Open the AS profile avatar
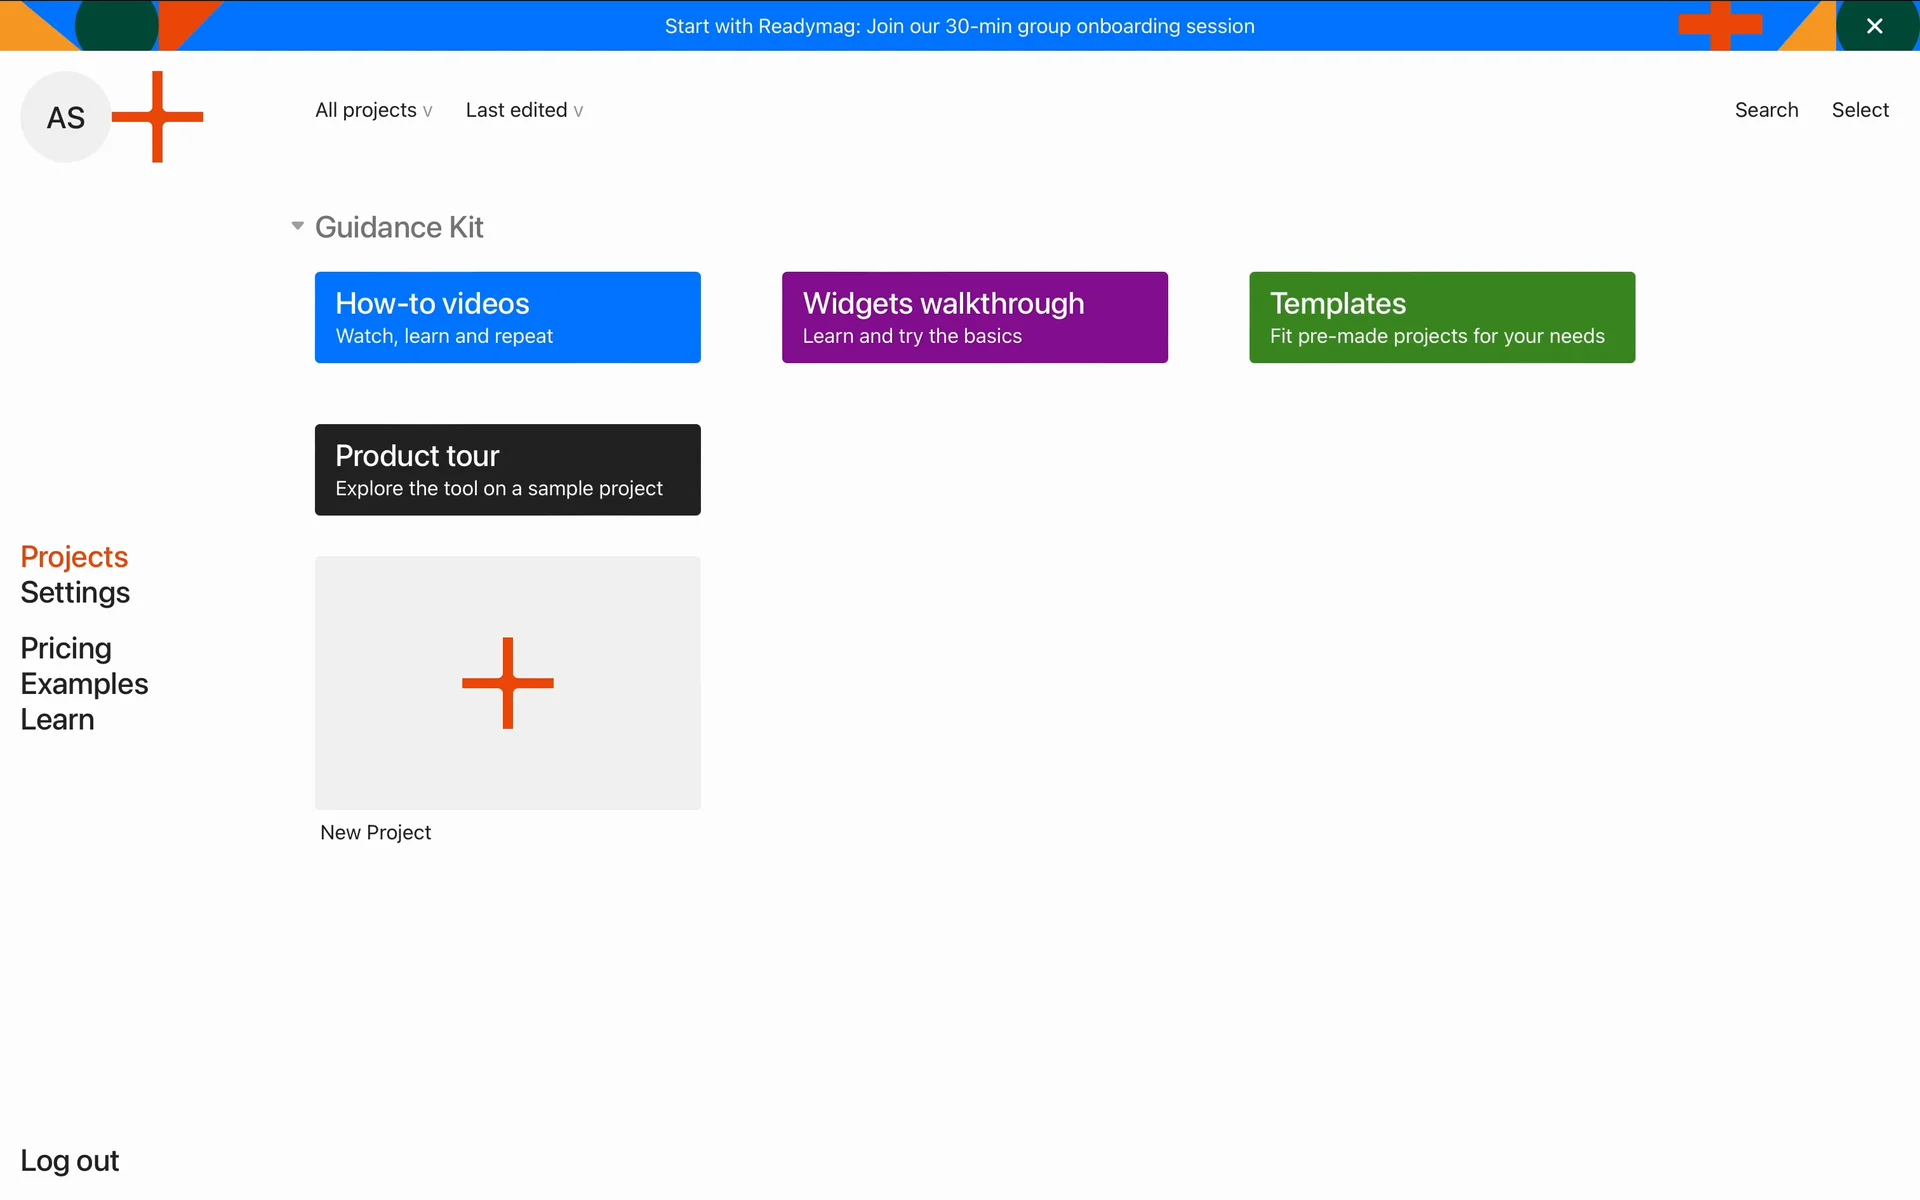The height and width of the screenshot is (1200, 1920). [x=65, y=117]
